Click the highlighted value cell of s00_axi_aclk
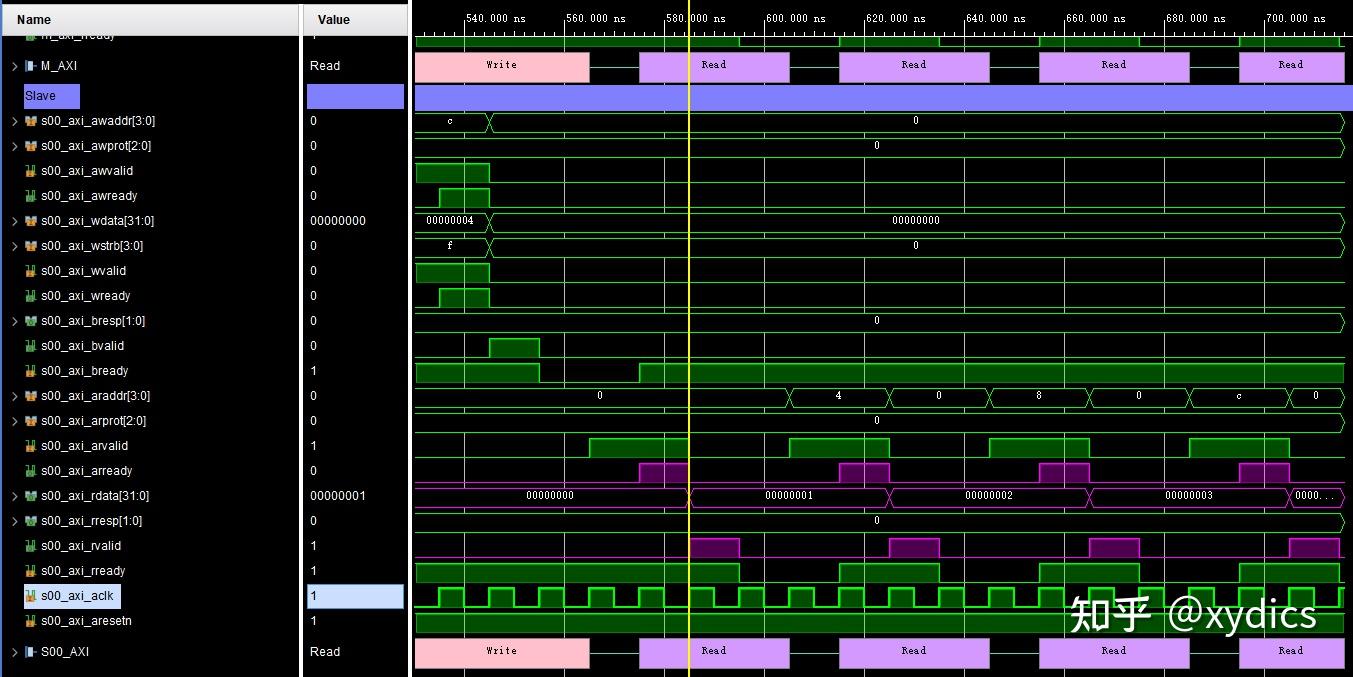 (x=355, y=596)
